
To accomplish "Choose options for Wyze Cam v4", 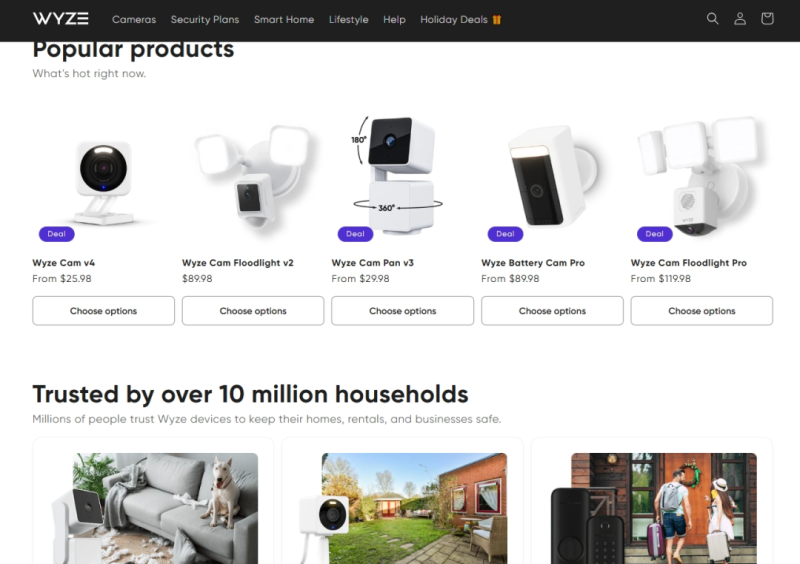I will pos(103,311).
